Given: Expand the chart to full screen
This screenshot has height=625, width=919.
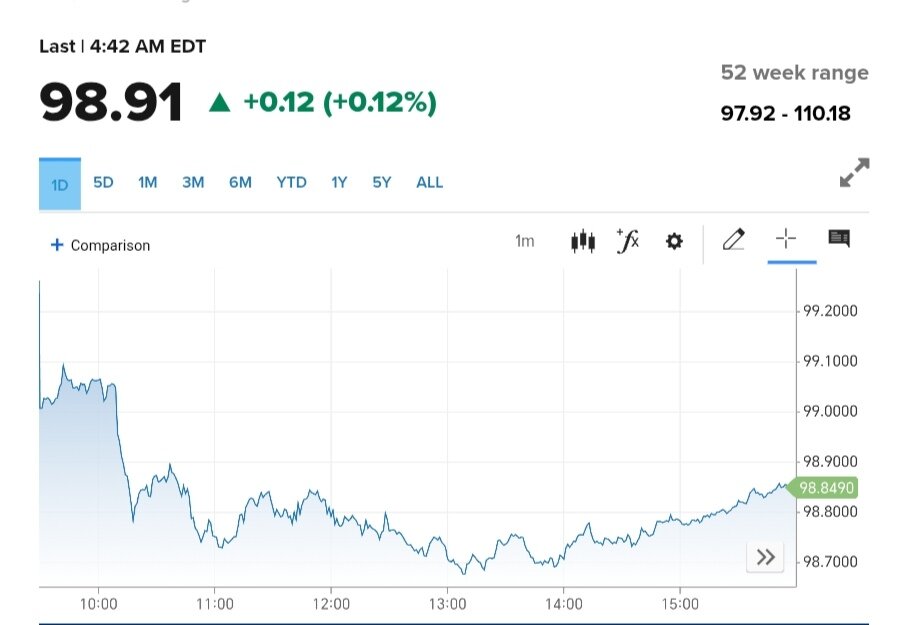Looking at the screenshot, I should coord(854,172).
